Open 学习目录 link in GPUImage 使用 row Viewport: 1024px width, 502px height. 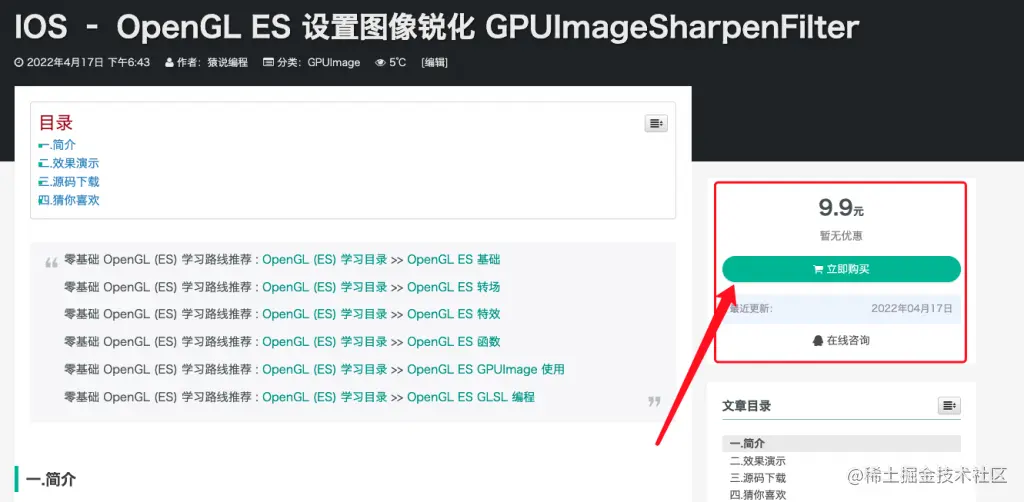[325, 369]
